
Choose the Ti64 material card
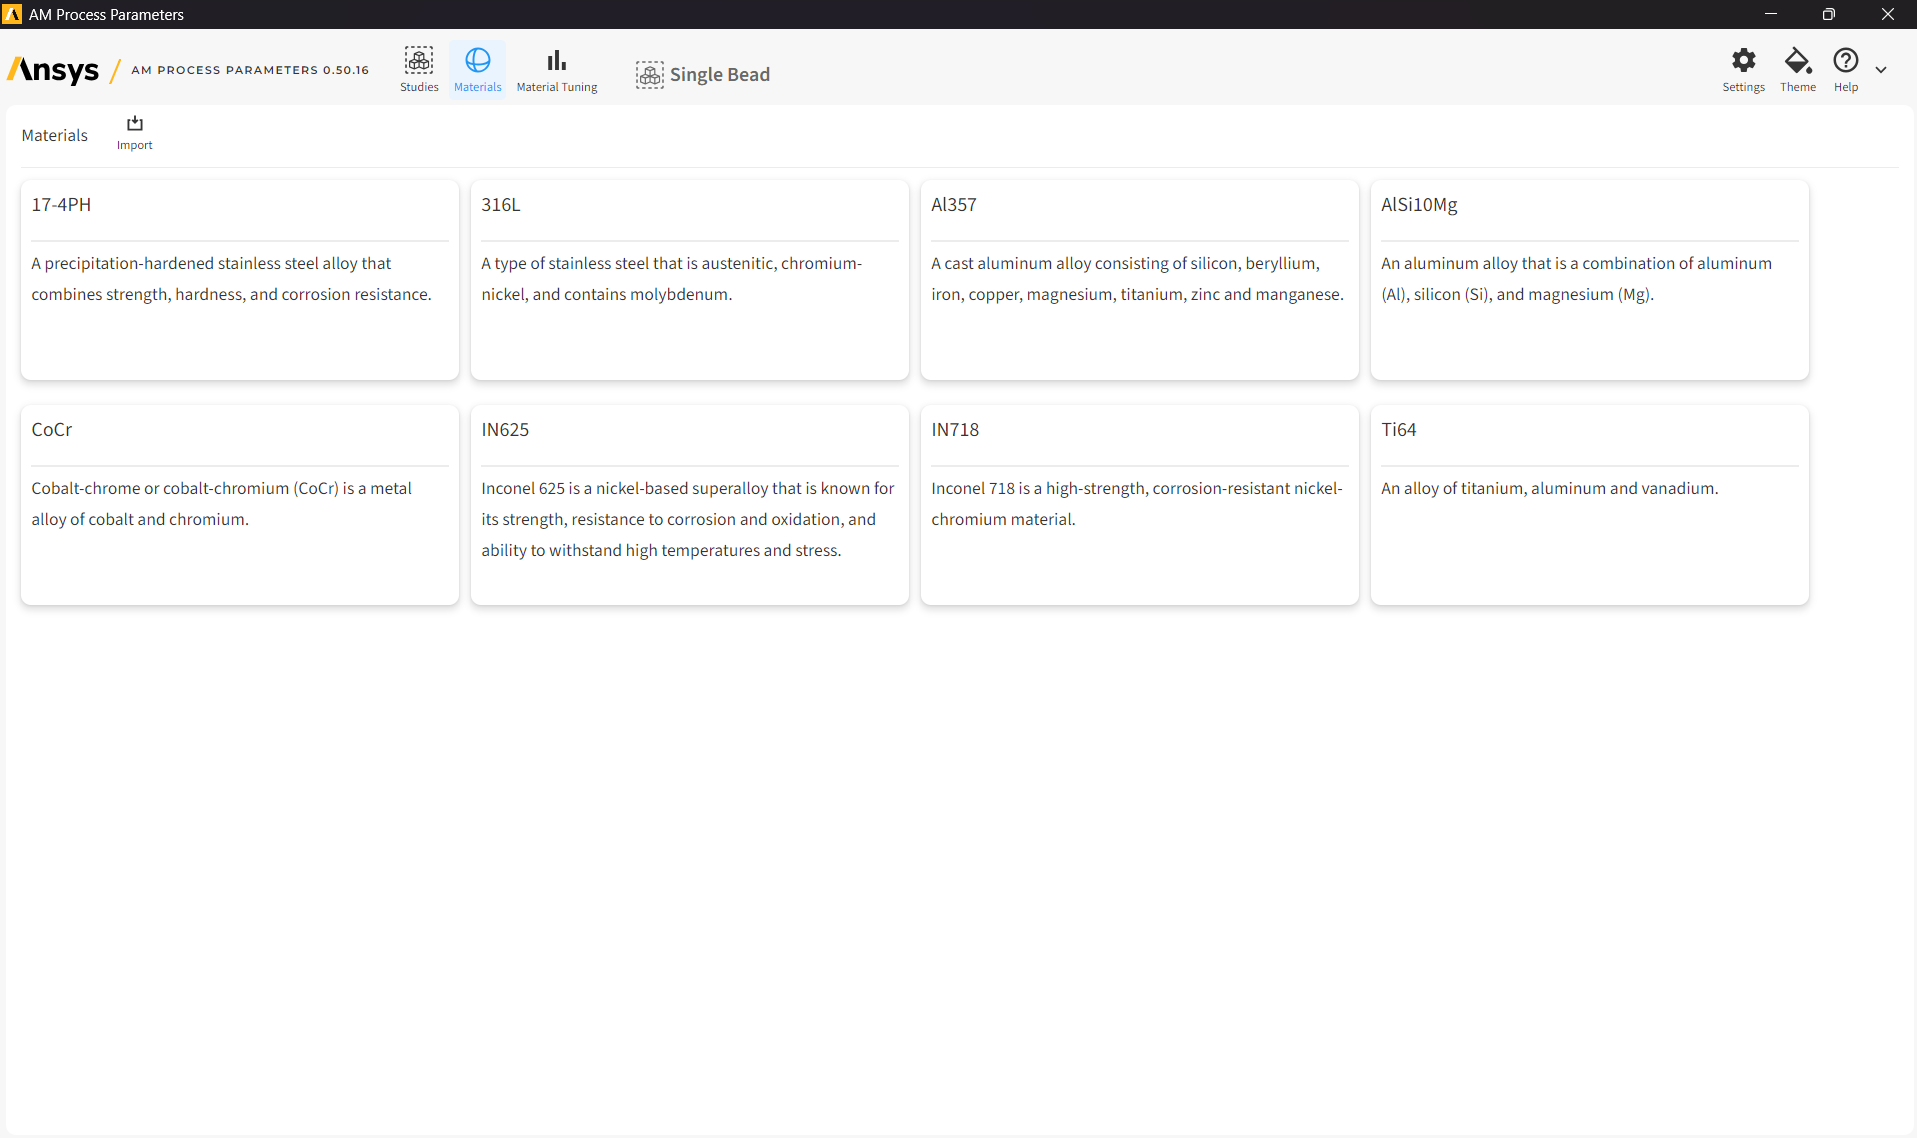click(1590, 505)
